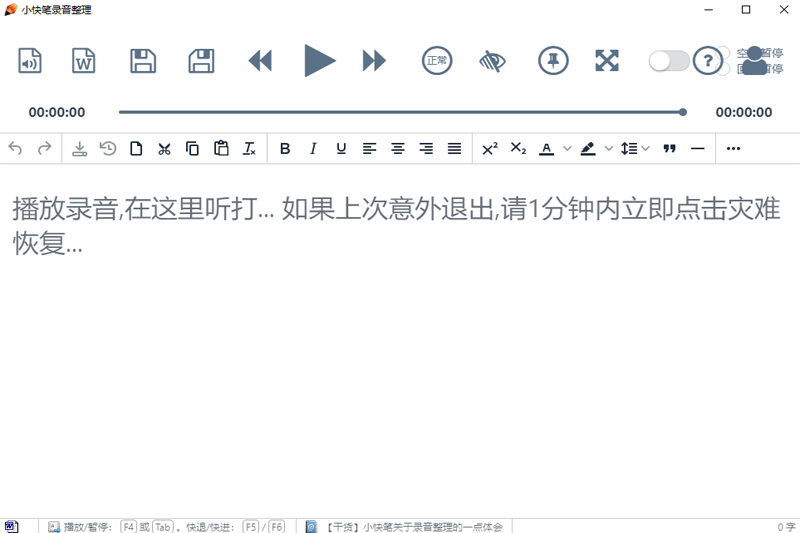Flip the toggle switch beside help
The width and height of the screenshot is (800, 533).
tap(669, 61)
